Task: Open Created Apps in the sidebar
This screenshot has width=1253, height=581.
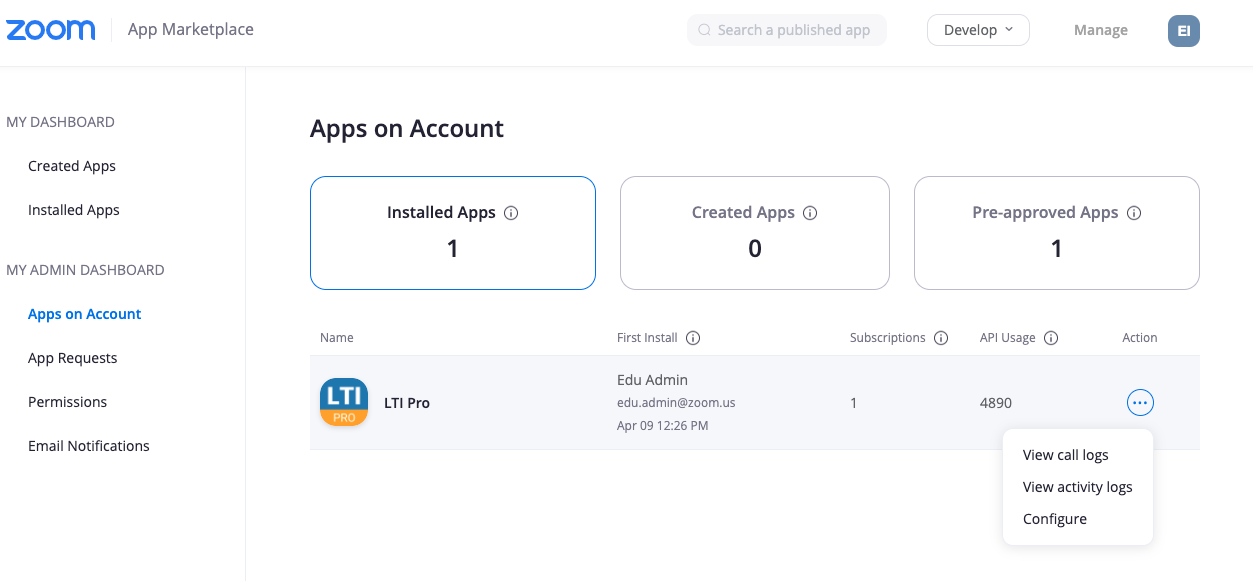Action: 72,166
